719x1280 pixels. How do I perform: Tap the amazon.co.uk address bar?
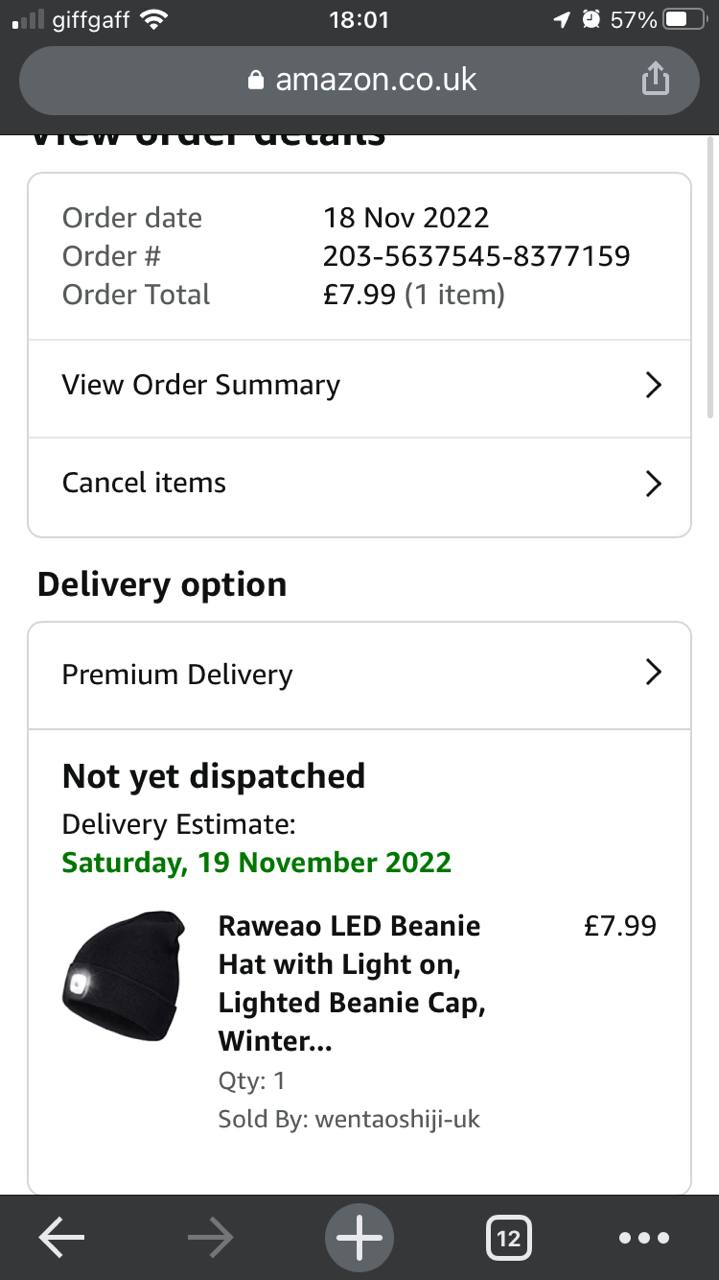[375, 80]
